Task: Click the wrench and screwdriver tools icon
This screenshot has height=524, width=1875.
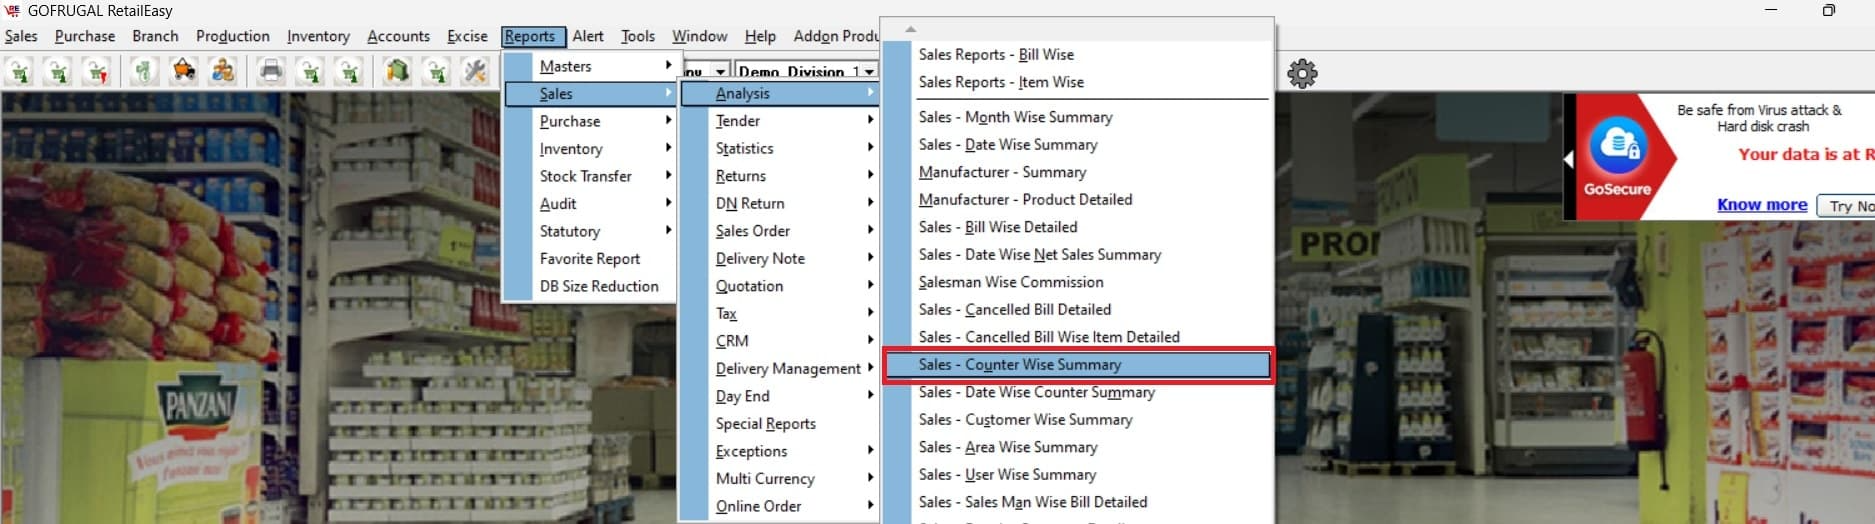Action: [x=475, y=72]
